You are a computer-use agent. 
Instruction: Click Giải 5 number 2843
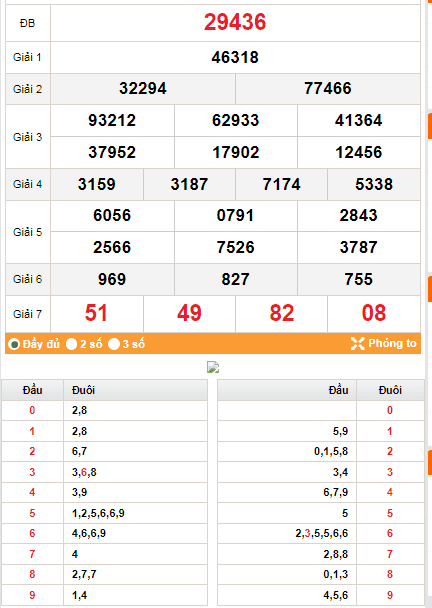tap(359, 216)
